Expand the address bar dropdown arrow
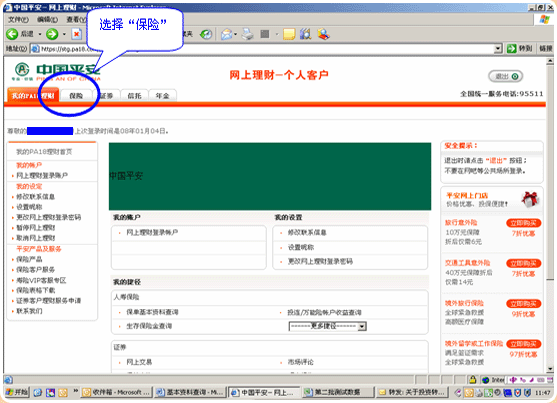The width and height of the screenshot is (557, 403). (x=498, y=49)
